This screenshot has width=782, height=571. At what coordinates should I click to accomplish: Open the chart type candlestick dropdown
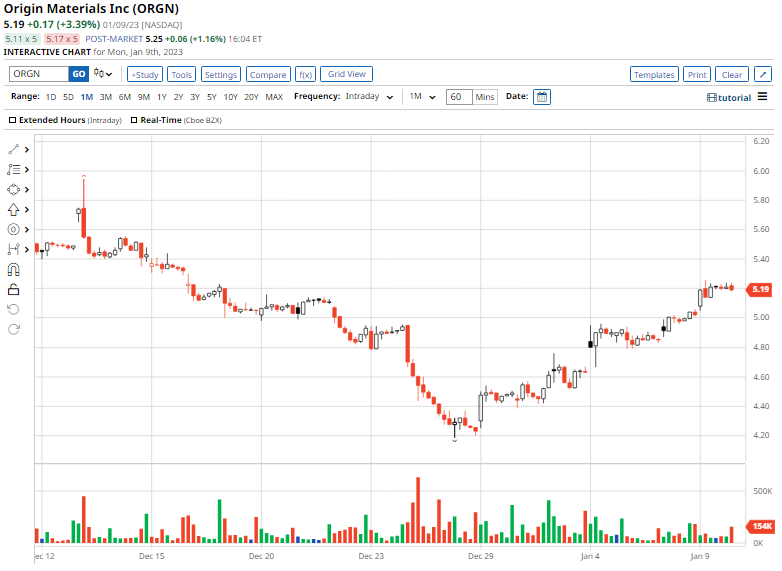tap(103, 74)
